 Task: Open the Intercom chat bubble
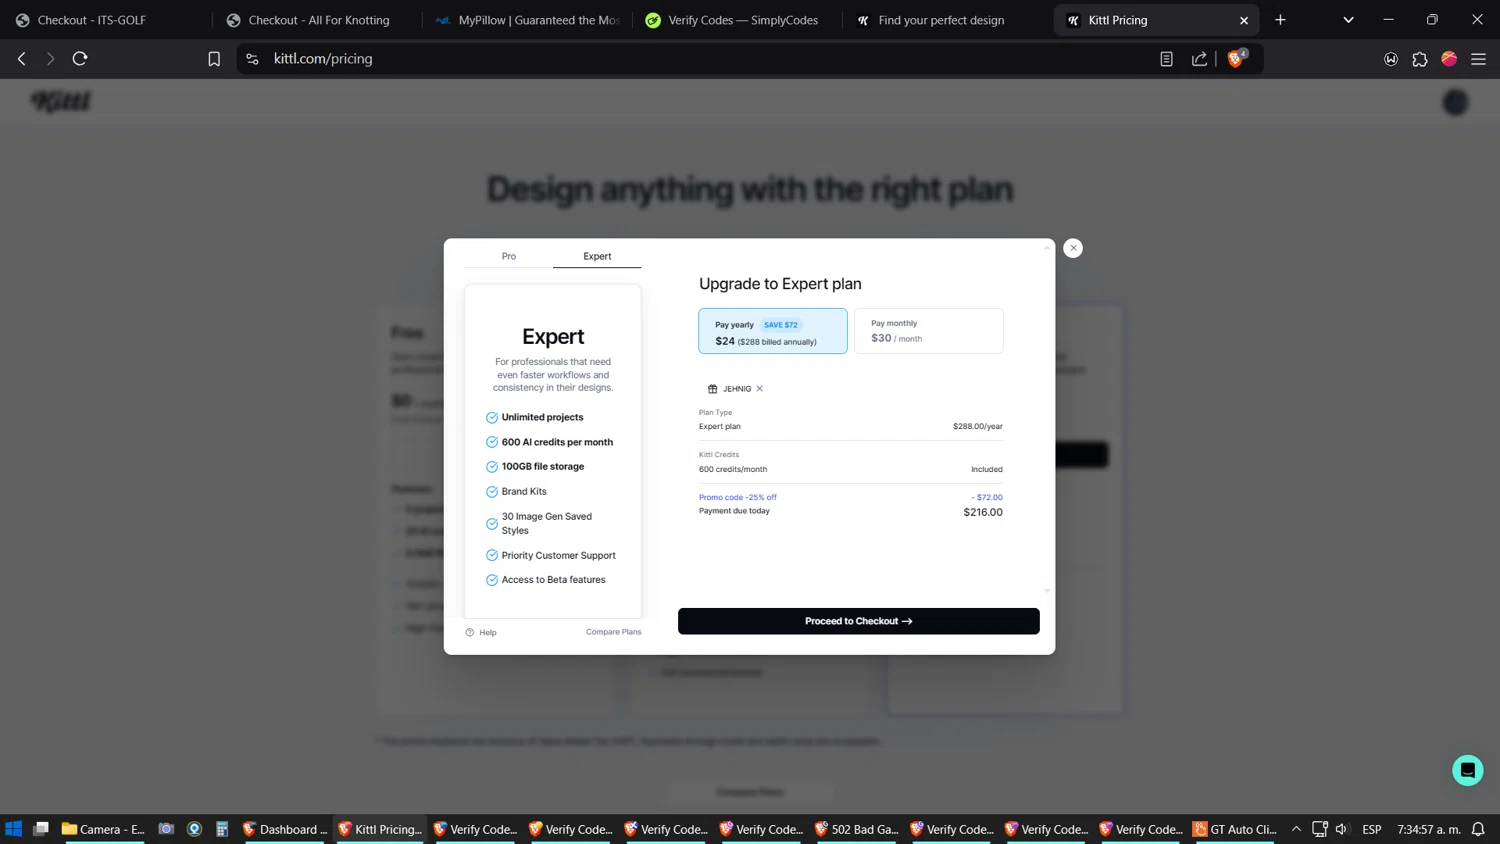(1468, 770)
